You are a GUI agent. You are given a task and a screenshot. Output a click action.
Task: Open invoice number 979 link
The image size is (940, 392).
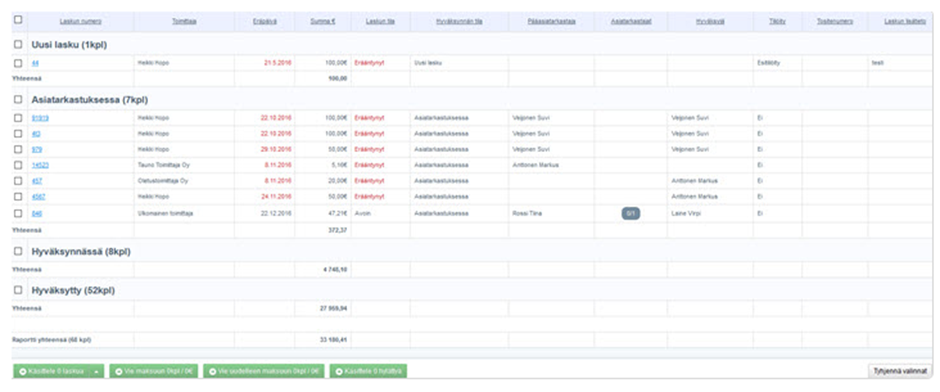click(x=37, y=149)
